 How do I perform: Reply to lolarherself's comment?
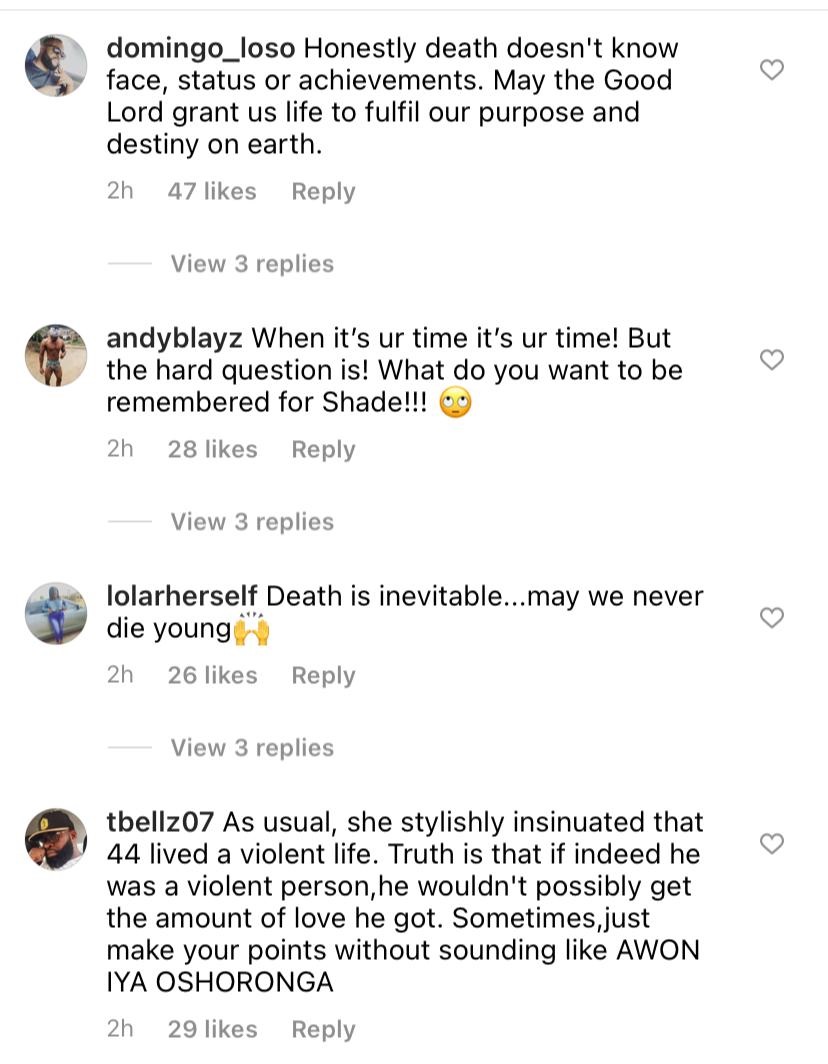click(323, 676)
